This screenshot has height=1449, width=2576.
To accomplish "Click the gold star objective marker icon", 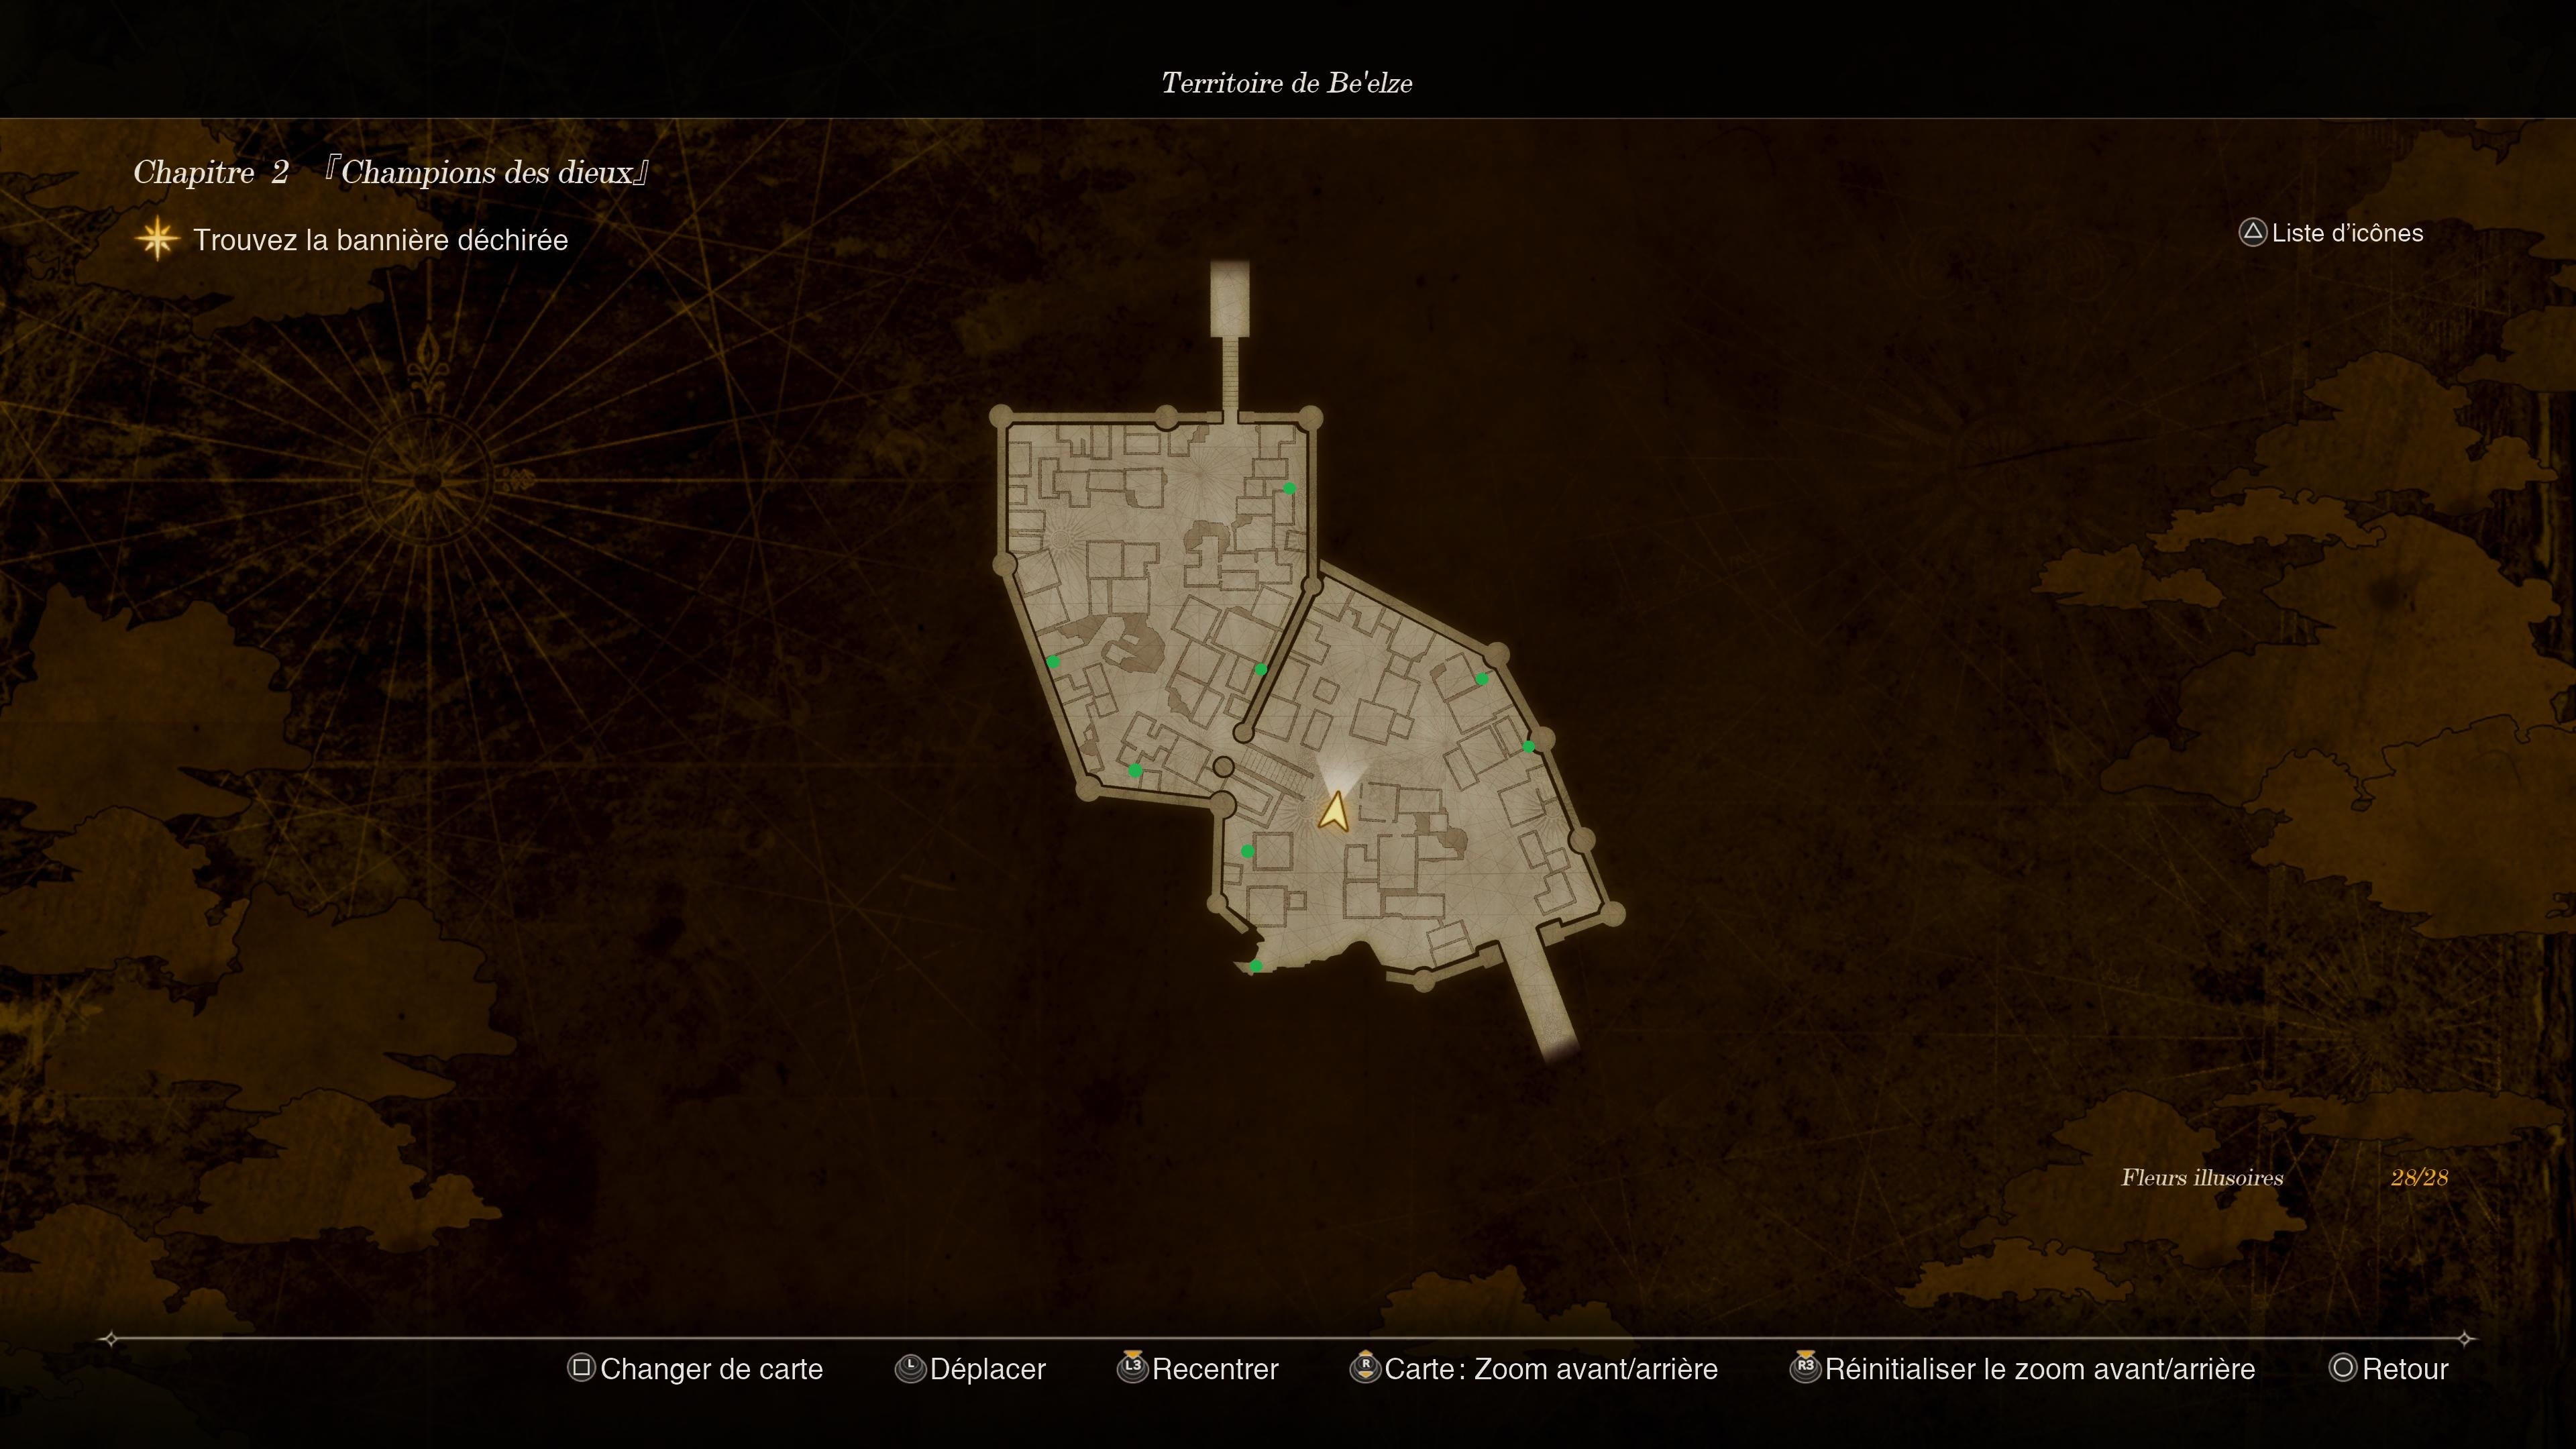I will pos(157,240).
